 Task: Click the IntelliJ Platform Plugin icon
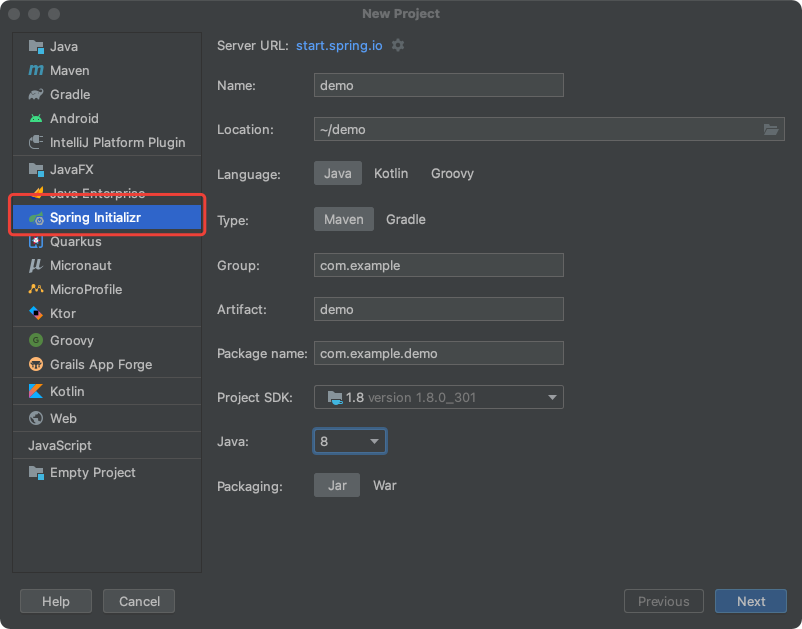click(36, 142)
